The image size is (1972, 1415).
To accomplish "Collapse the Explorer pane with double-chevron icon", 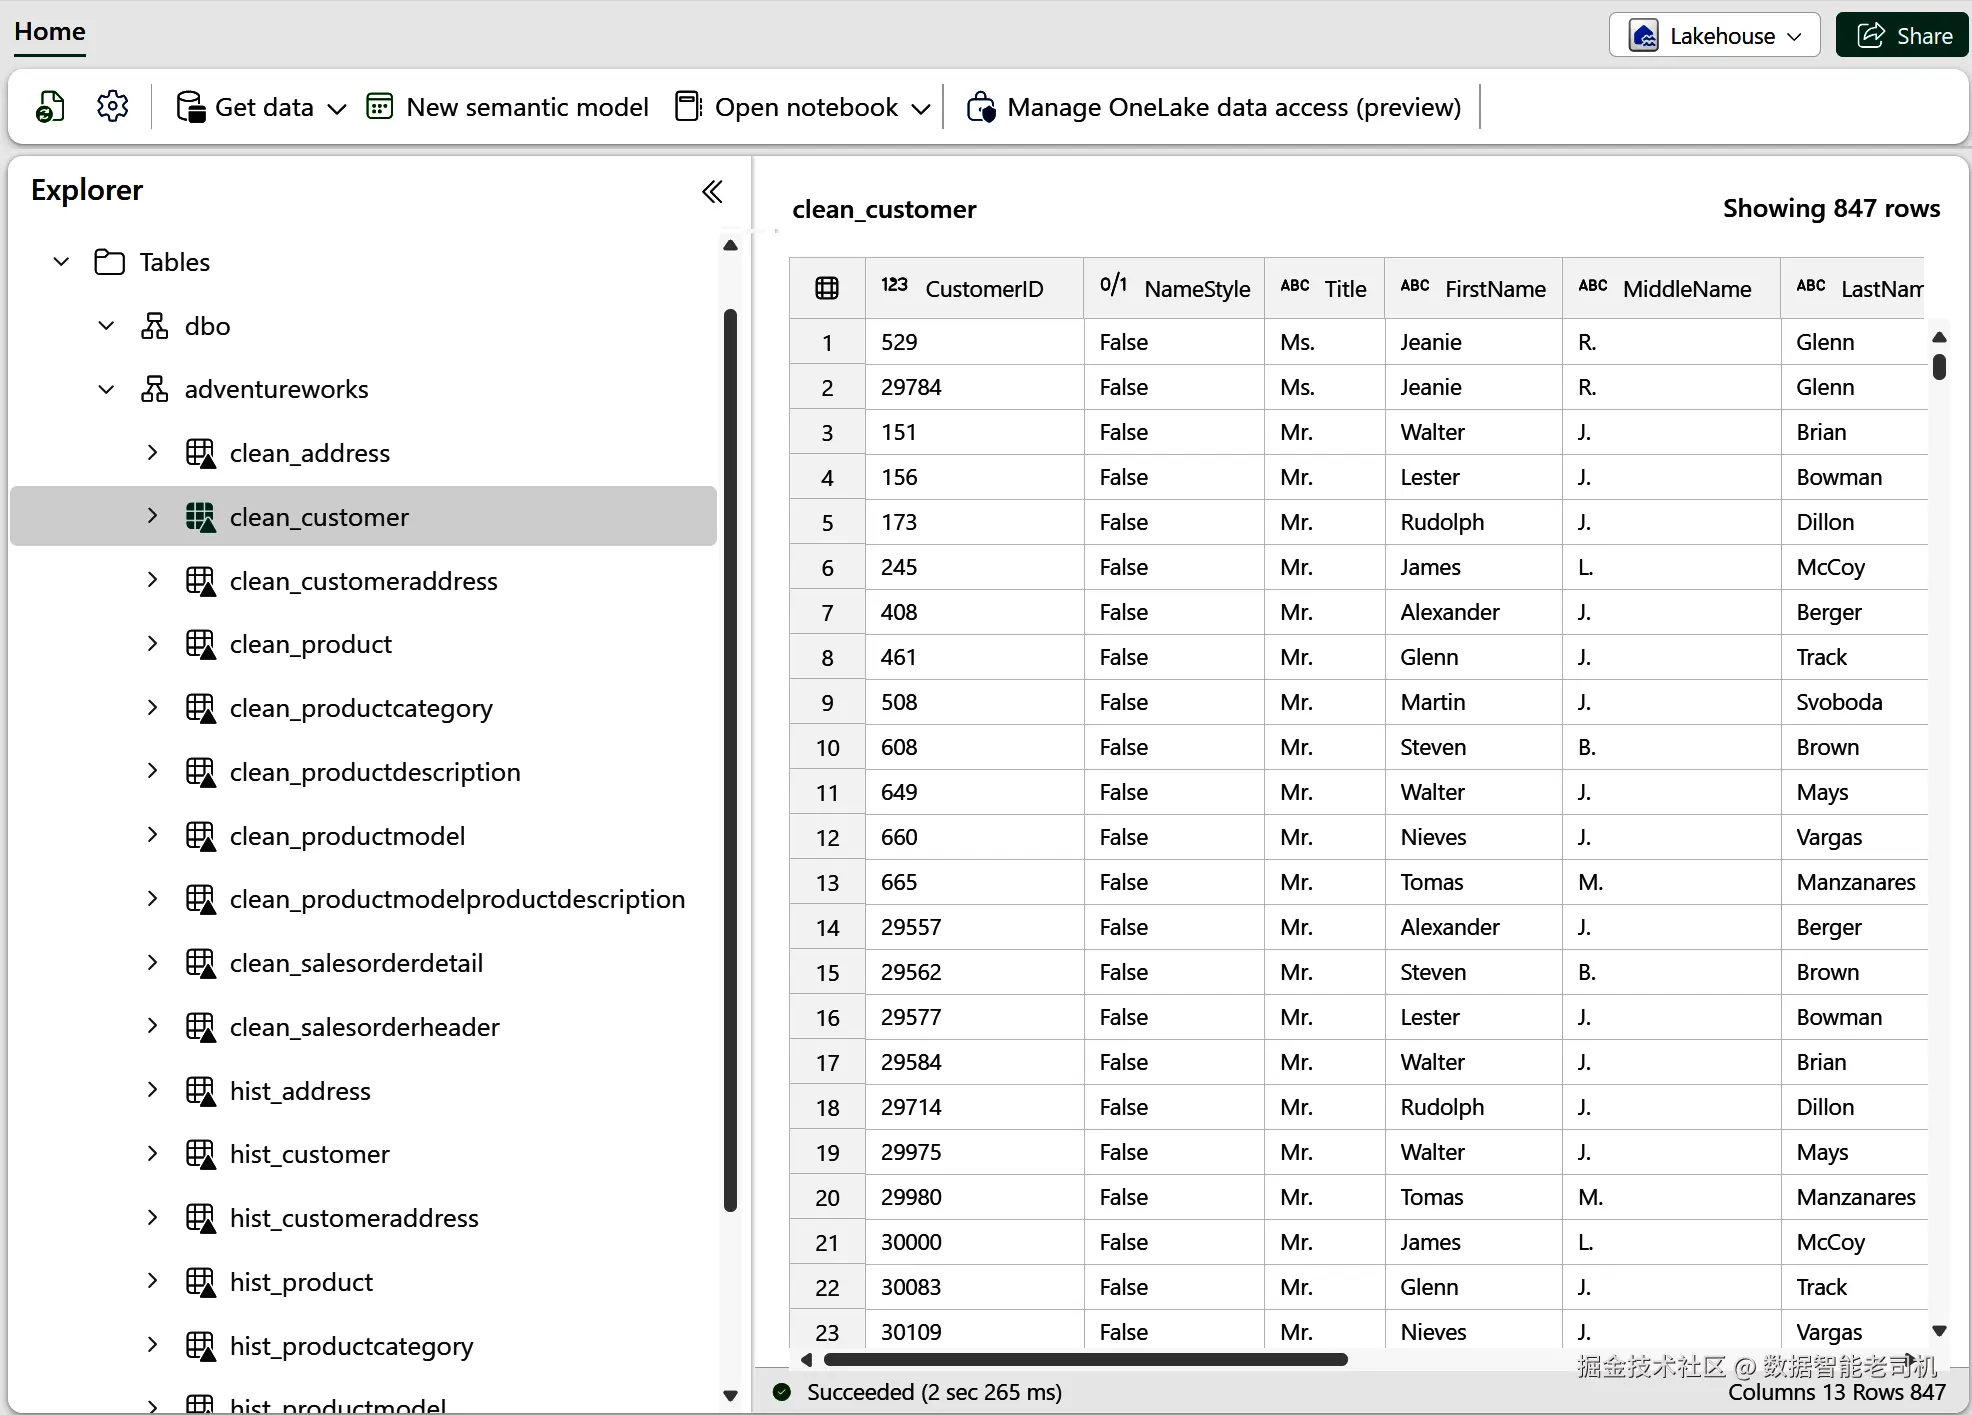I will tap(712, 191).
